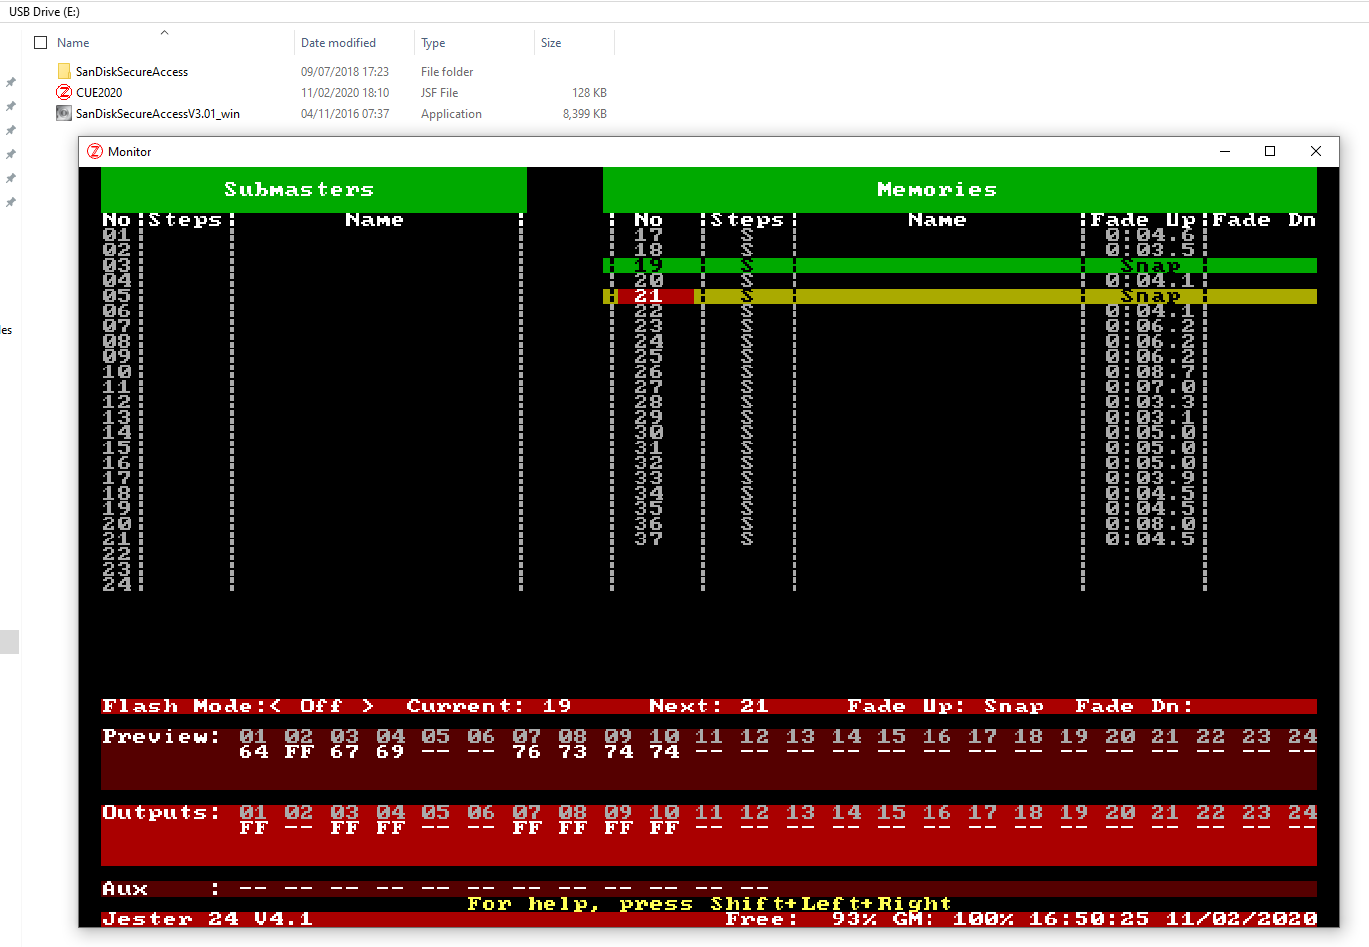Click the Submasters panel header

tap(314, 189)
